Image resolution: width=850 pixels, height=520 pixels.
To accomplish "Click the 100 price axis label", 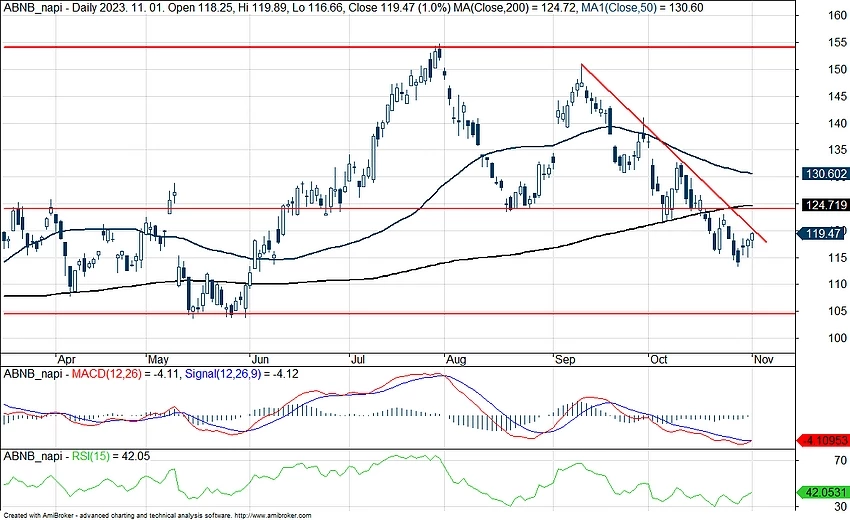I will click(x=838, y=338).
